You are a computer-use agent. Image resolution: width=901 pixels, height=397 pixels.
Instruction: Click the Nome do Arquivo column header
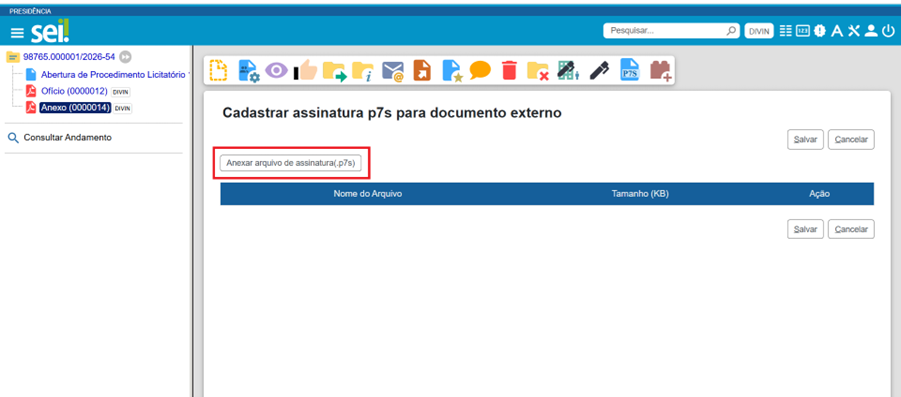368,194
